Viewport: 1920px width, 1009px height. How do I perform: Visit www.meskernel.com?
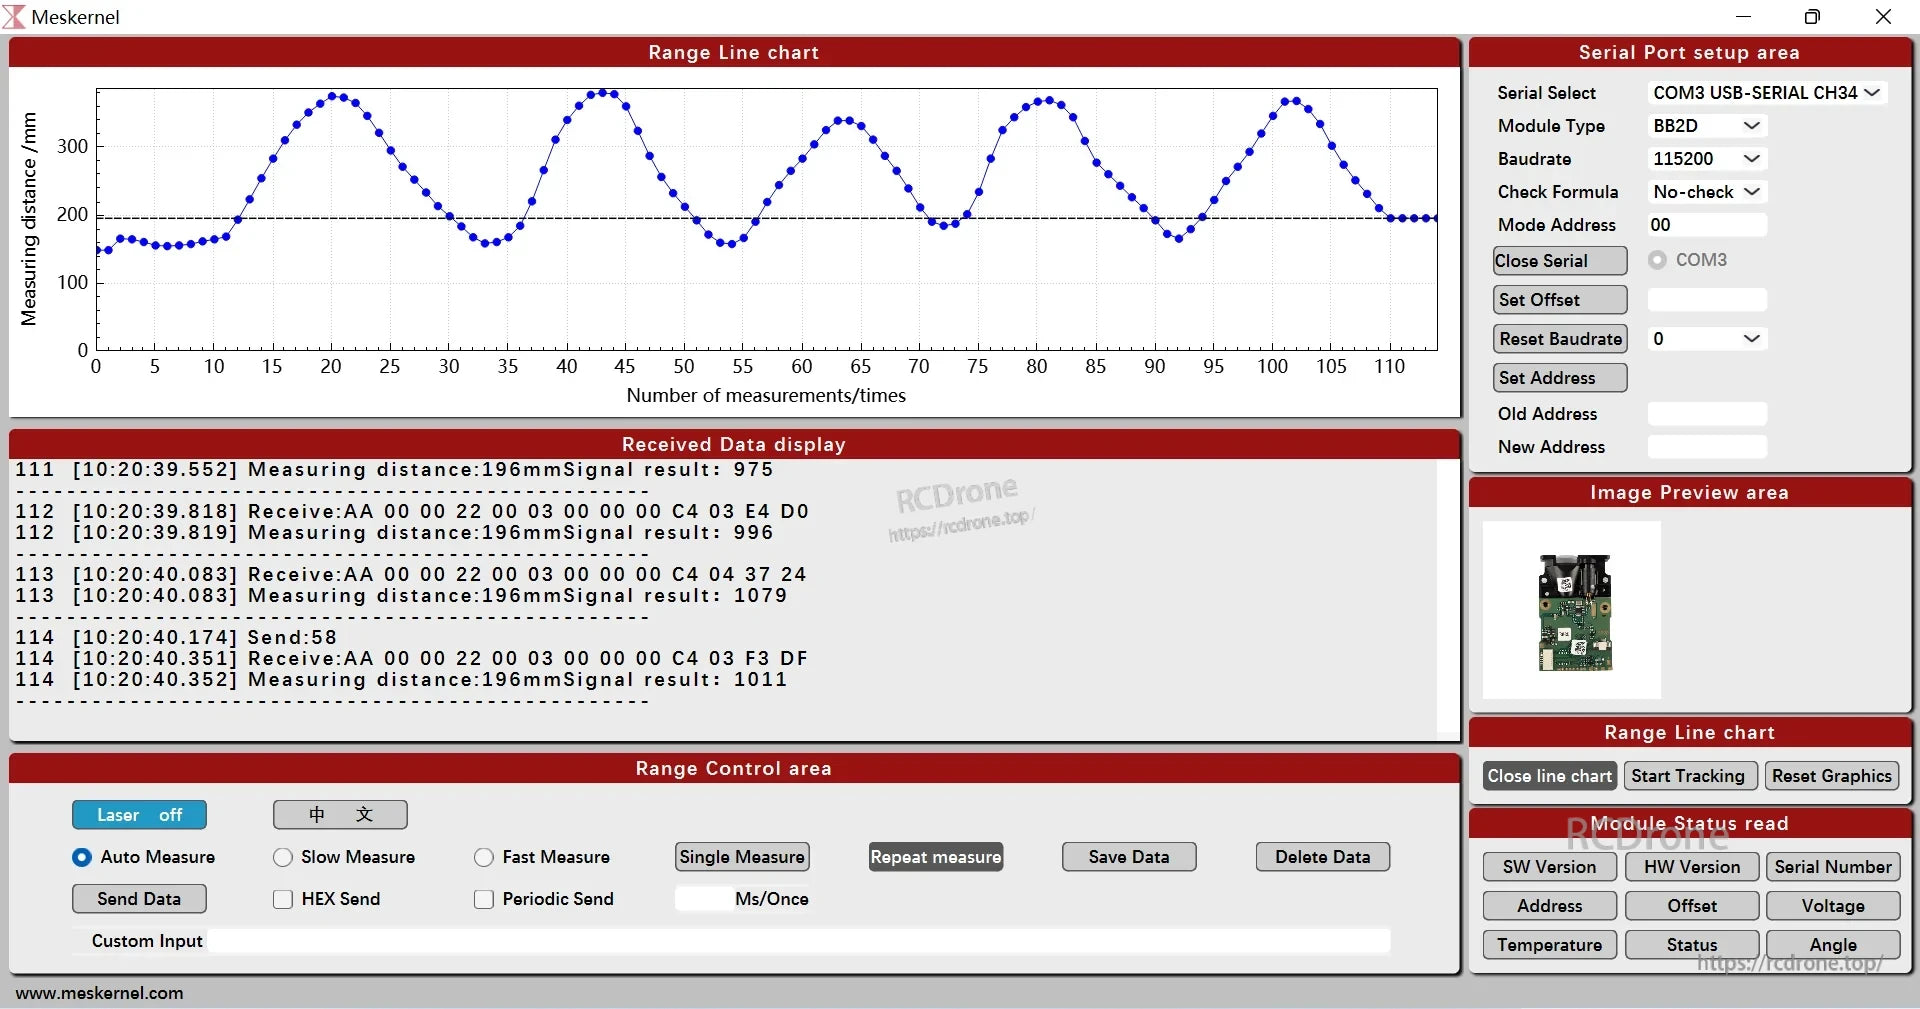(97, 993)
